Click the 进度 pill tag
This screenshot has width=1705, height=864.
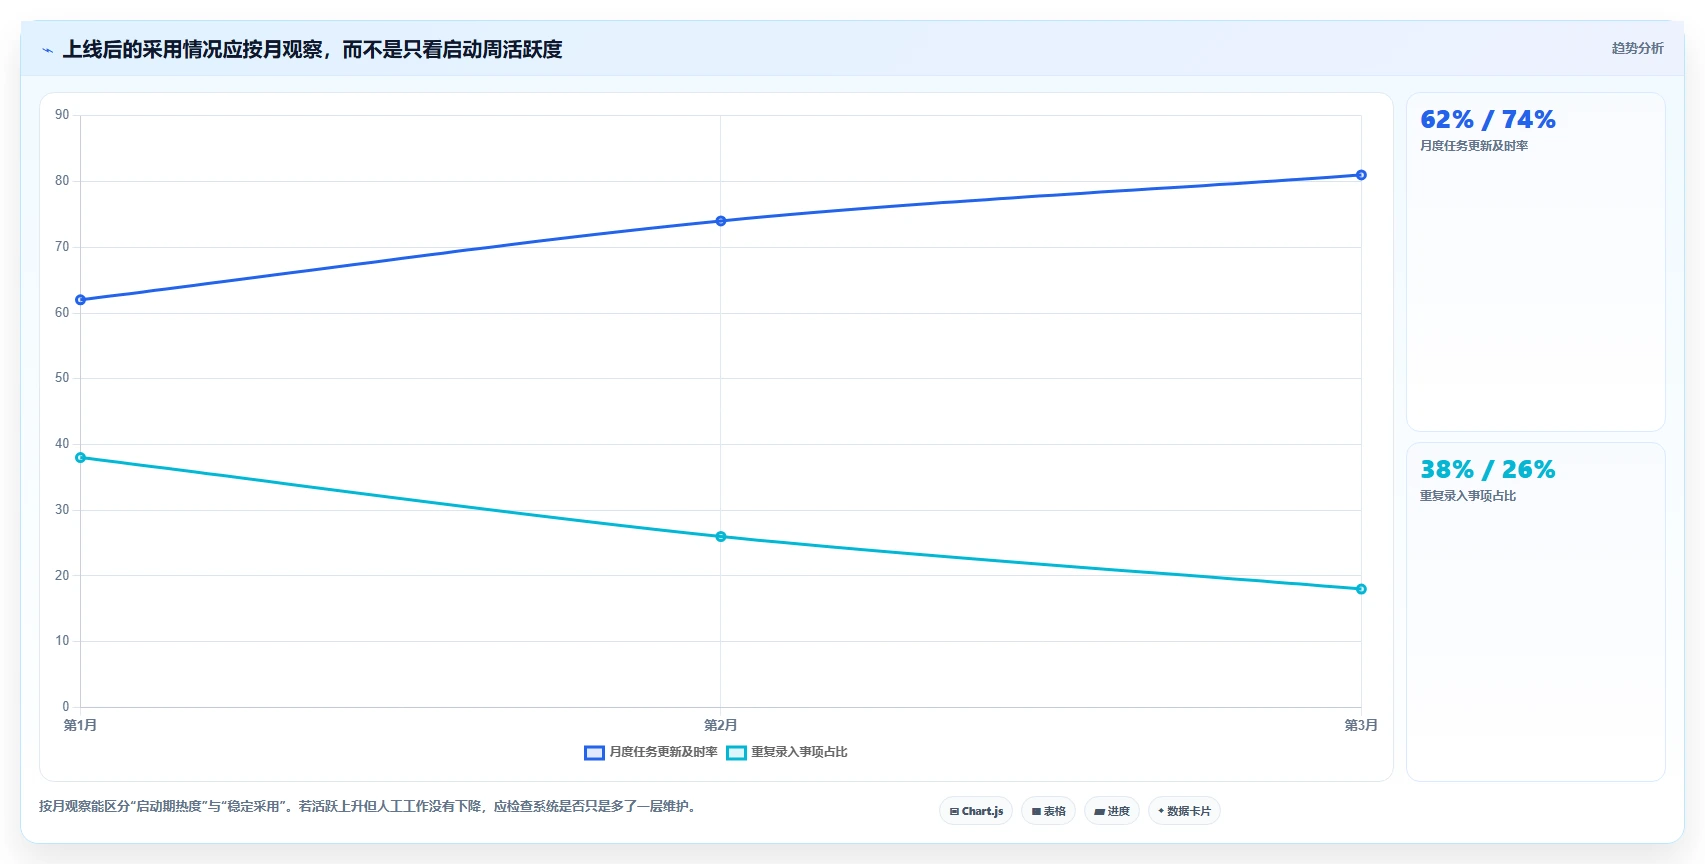point(1112,811)
